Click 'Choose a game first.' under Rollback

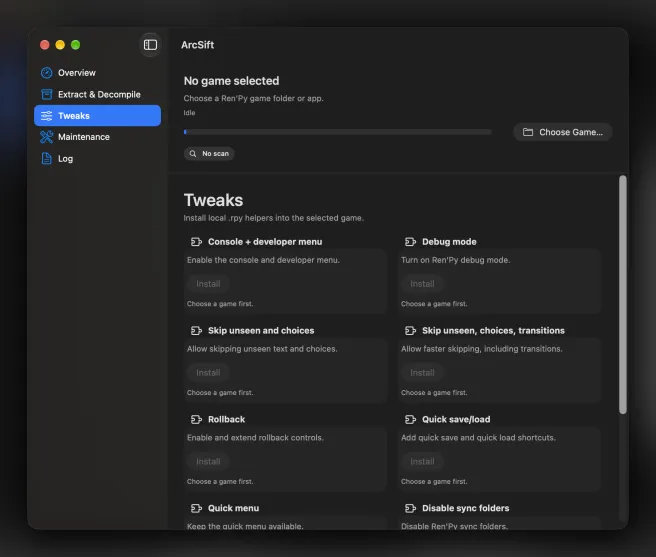click(x=220, y=481)
